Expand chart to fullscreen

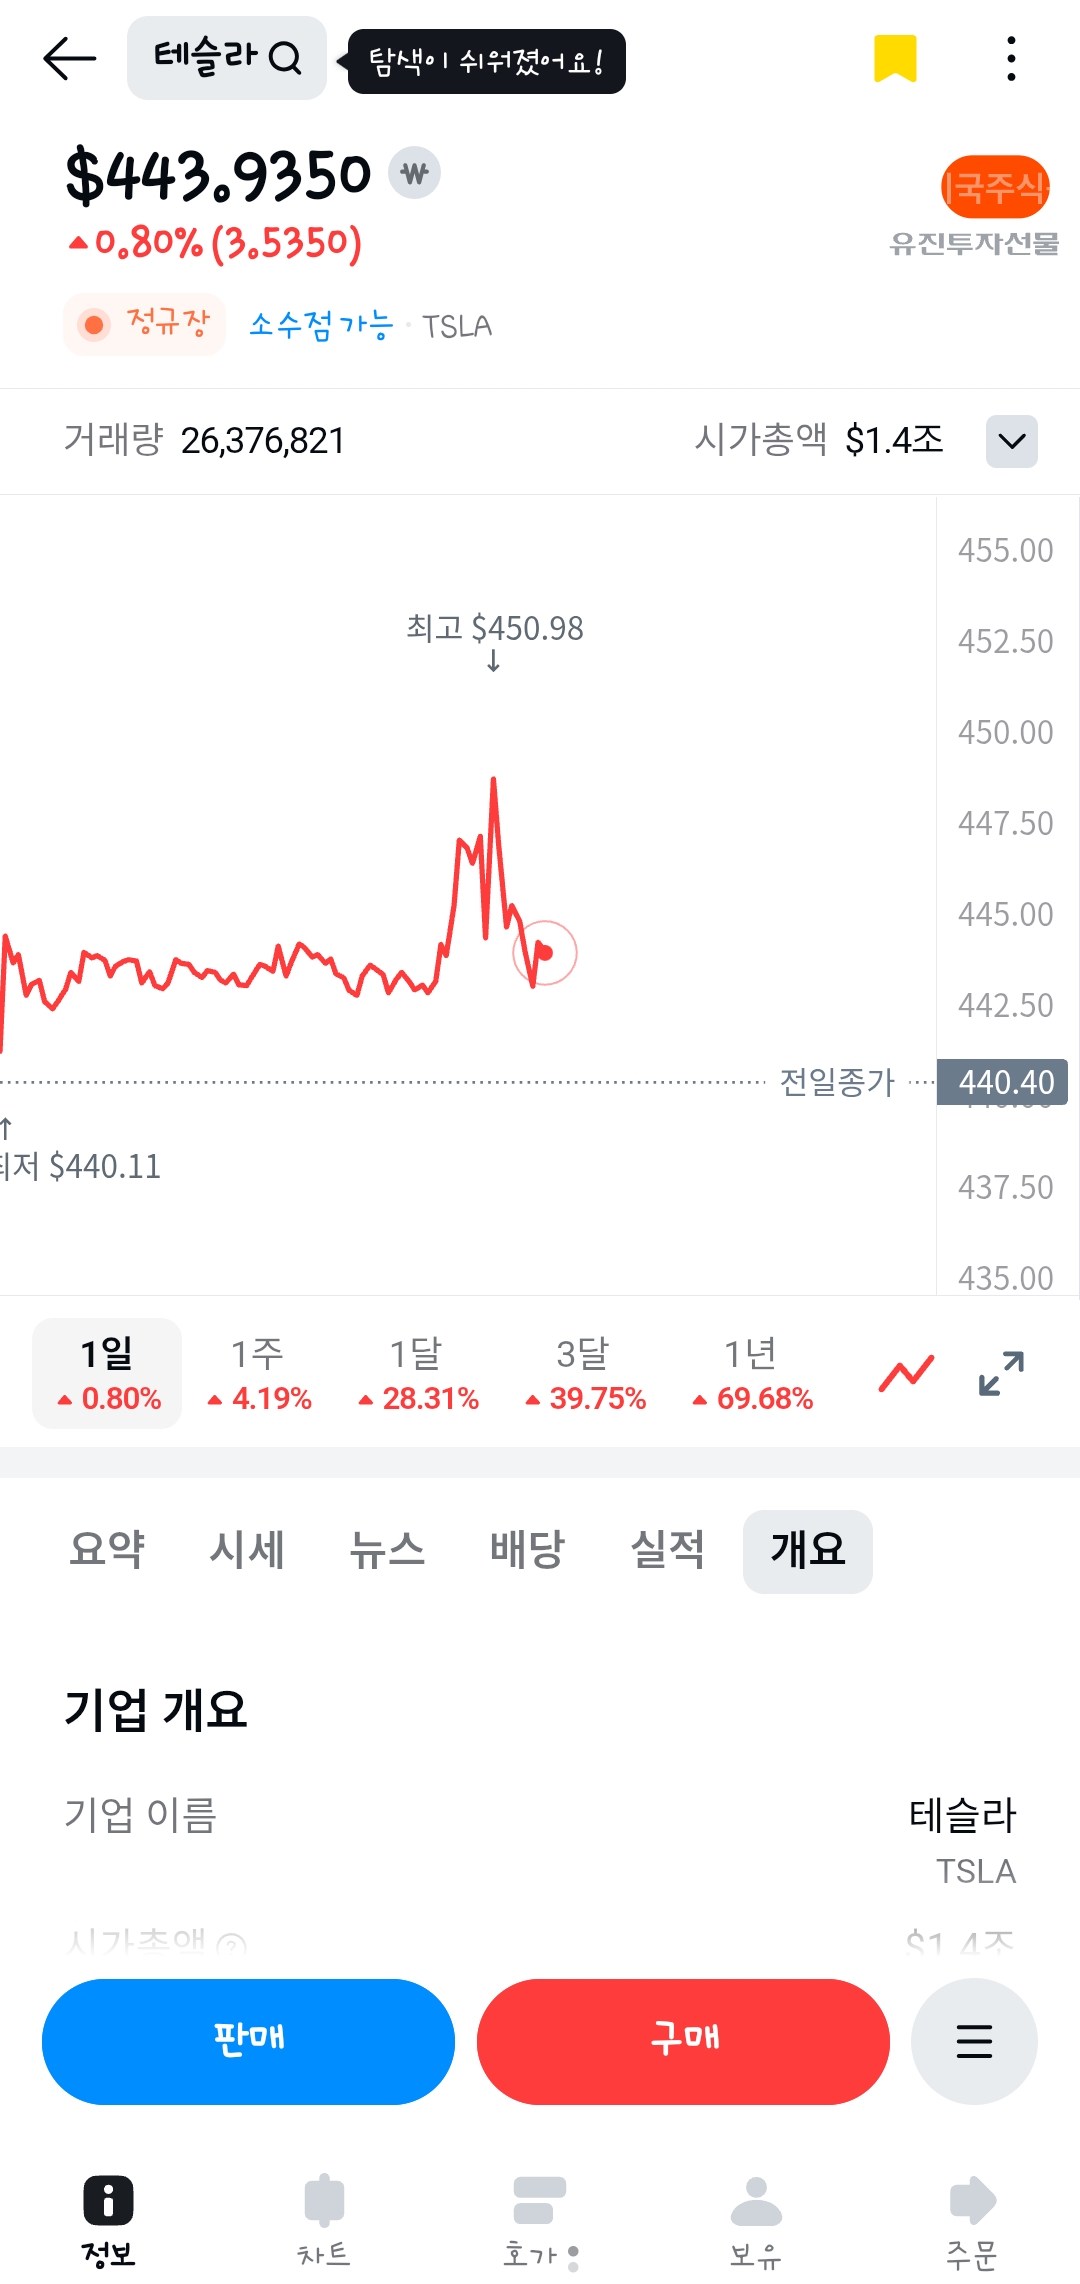1001,1373
